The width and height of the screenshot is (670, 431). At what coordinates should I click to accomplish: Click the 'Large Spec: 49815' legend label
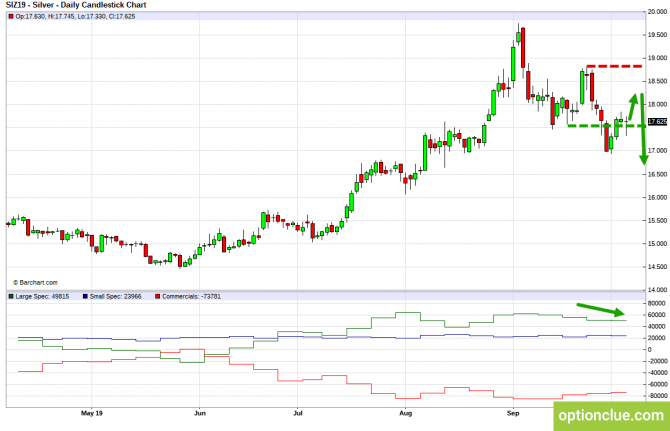click(42, 296)
